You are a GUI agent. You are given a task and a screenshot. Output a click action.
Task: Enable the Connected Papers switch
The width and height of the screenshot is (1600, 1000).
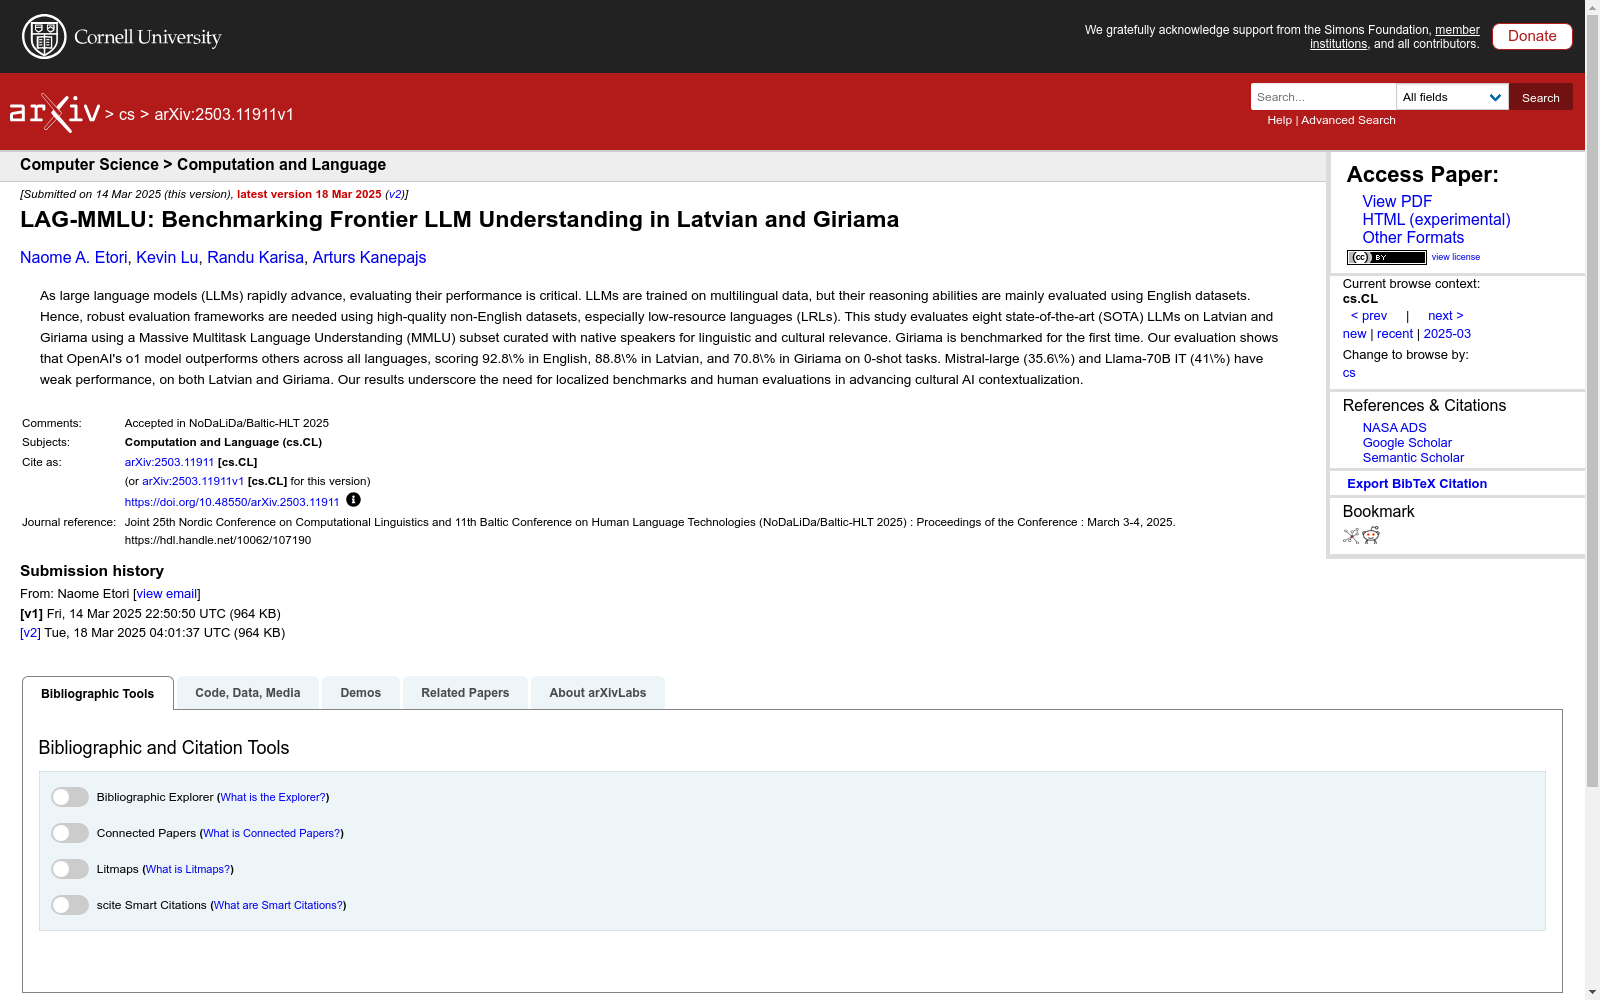click(70, 833)
